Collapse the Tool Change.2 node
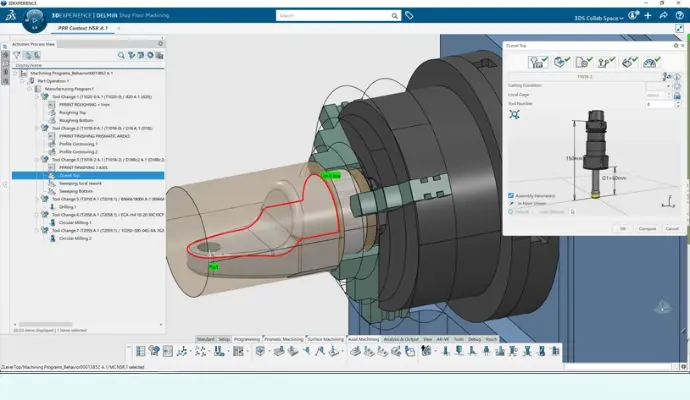690x400 pixels. (x=37, y=128)
